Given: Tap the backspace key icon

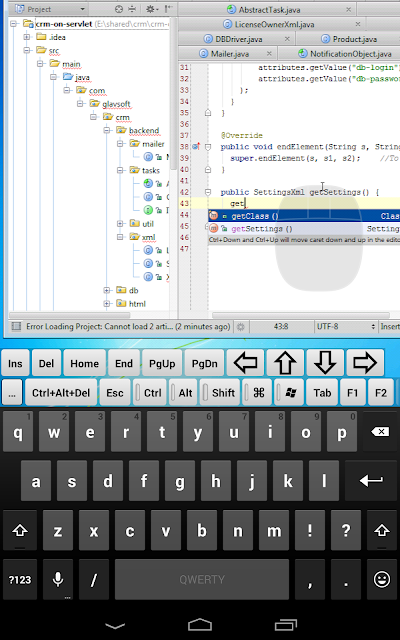Looking at the screenshot, I should [x=380, y=432].
